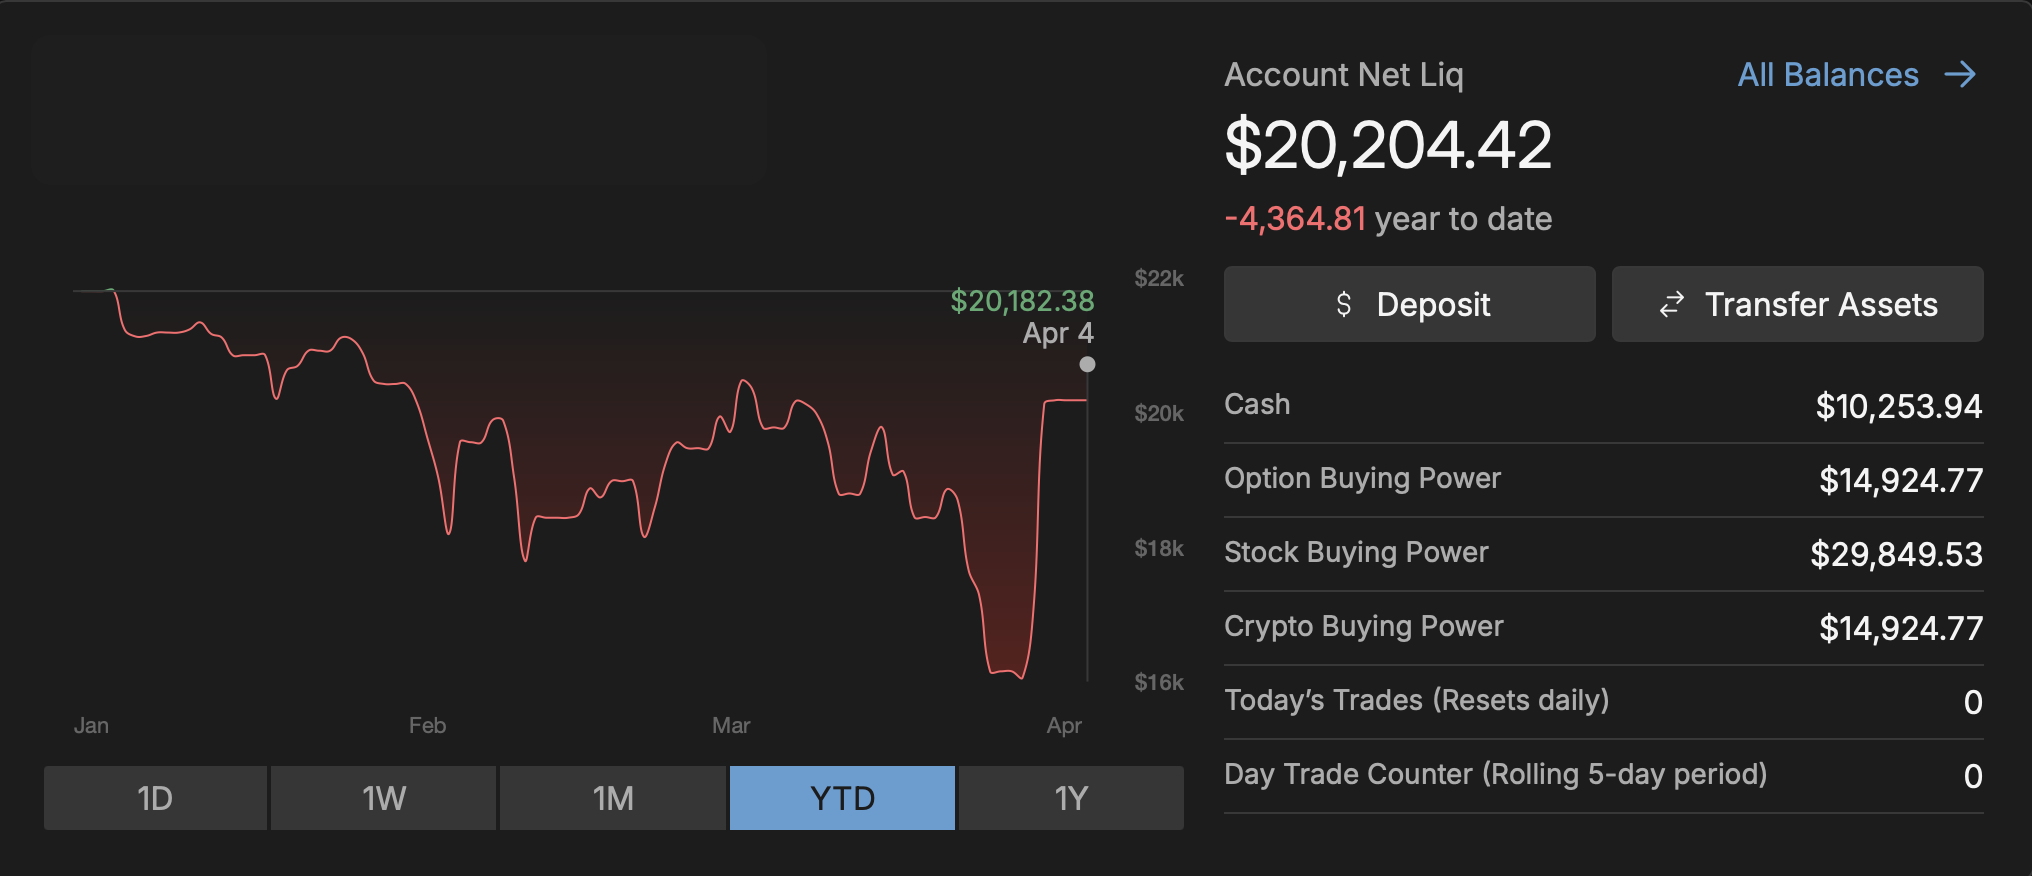
Task: Click the Day Trade Counter row label
Action: [1495, 774]
